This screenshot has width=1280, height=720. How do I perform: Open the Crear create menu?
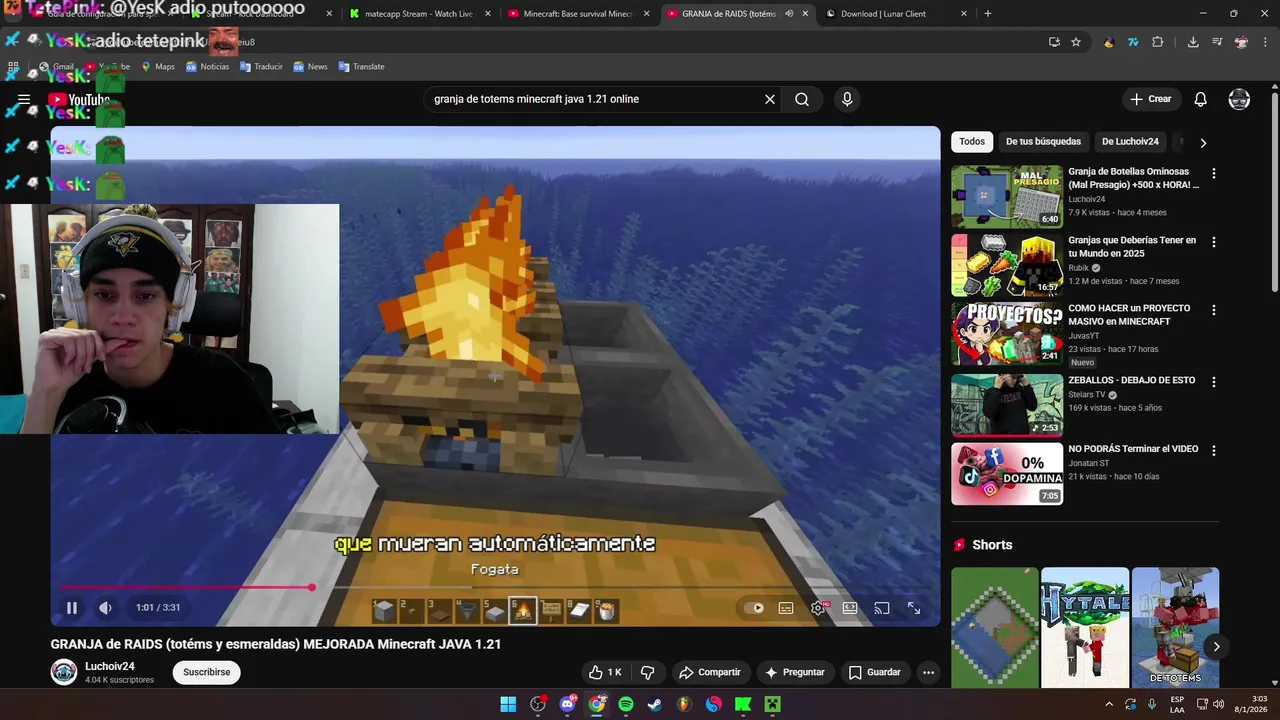pos(1151,99)
